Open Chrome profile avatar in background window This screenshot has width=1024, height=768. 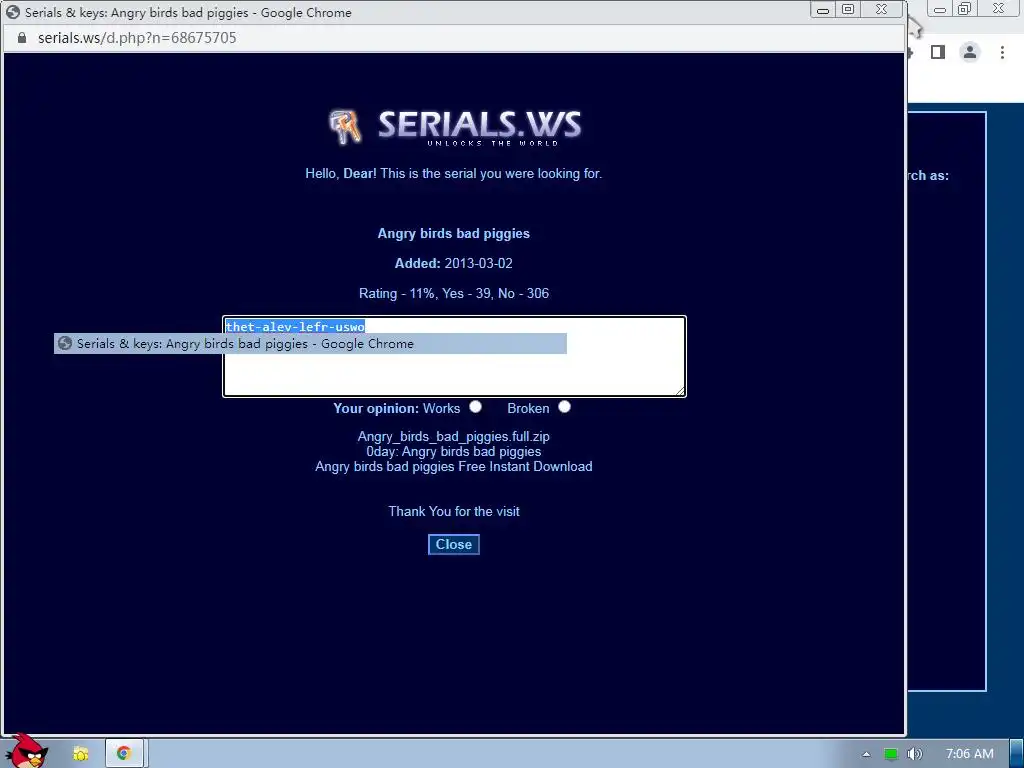pos(970,52)
